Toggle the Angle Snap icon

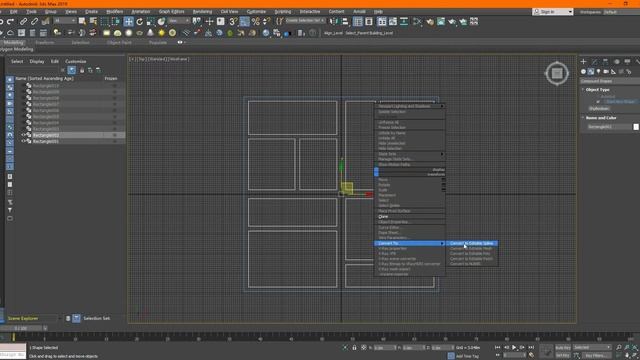click(x=244, y=21)
